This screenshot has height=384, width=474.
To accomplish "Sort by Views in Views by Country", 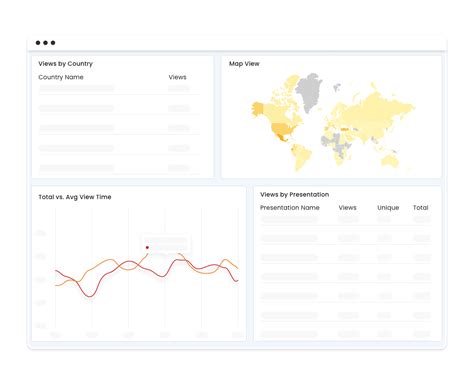I will [177, 77].
